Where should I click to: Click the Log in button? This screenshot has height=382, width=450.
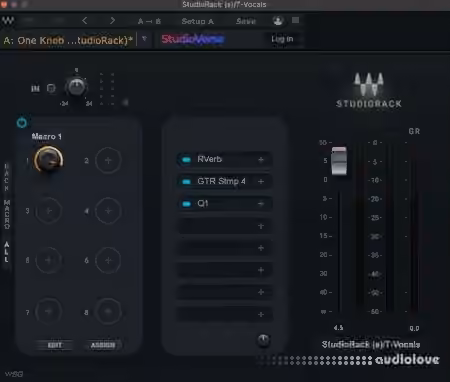(282, 39)
